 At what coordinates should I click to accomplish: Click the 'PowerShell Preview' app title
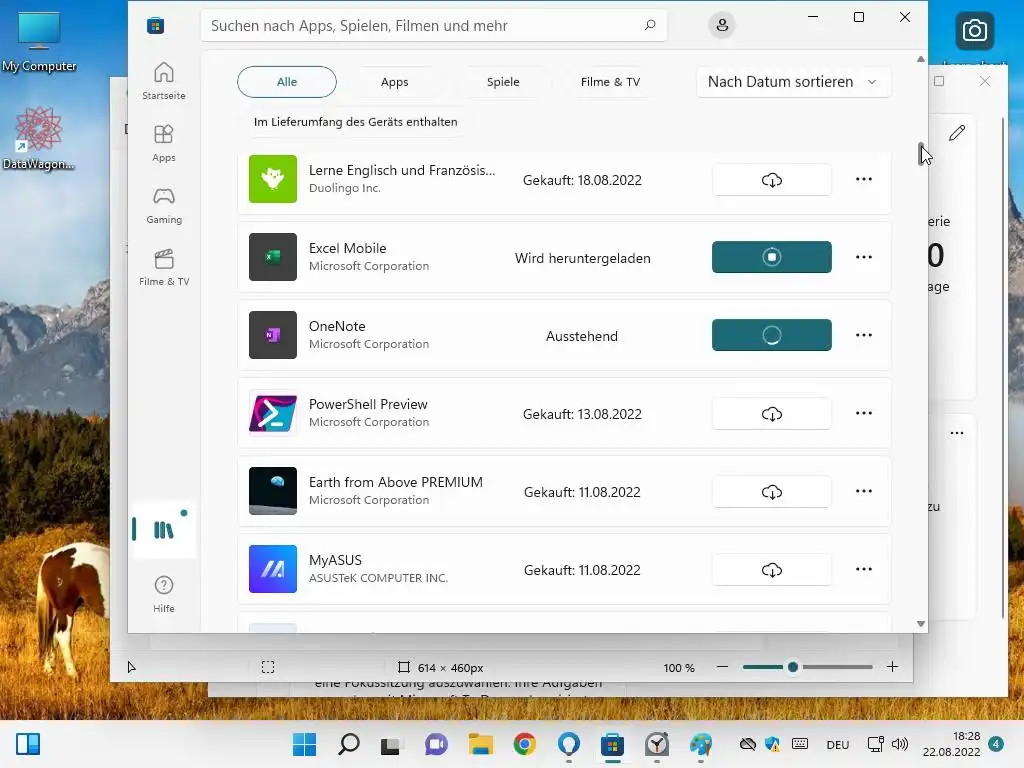[368, 404]
